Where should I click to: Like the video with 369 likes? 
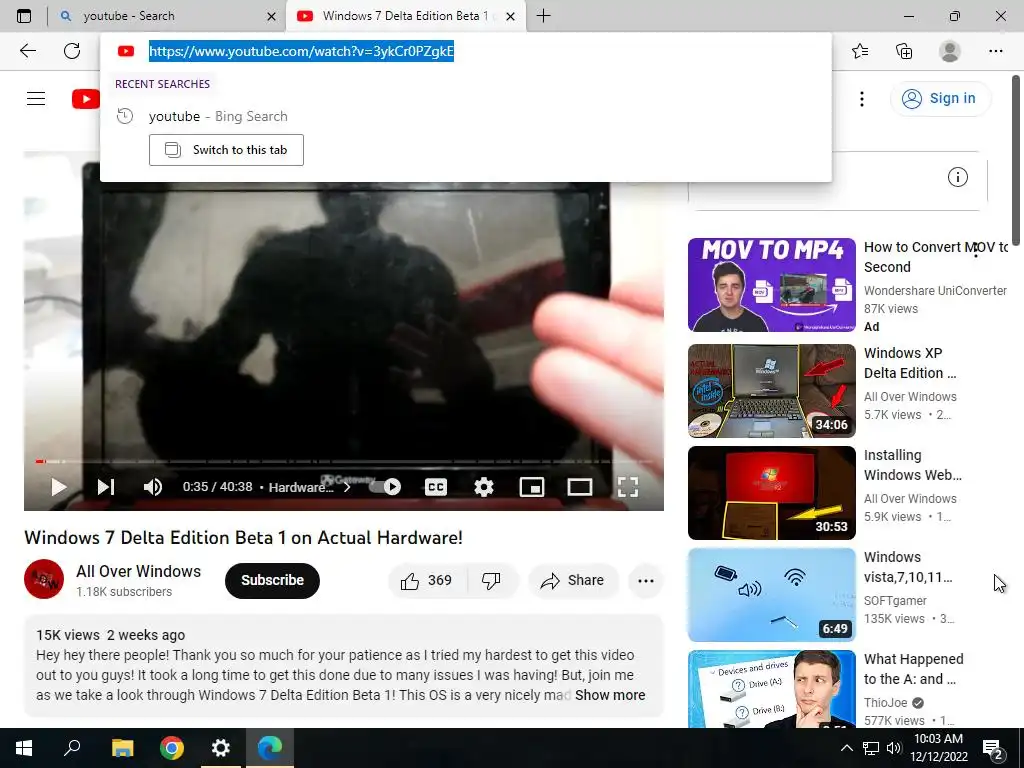427,580
